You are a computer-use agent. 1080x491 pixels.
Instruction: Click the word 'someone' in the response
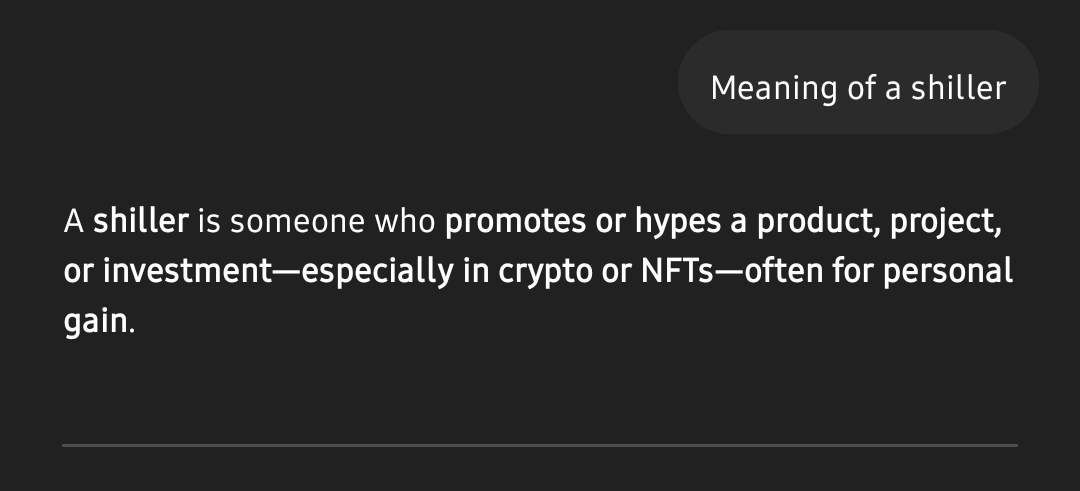(298, 222)
